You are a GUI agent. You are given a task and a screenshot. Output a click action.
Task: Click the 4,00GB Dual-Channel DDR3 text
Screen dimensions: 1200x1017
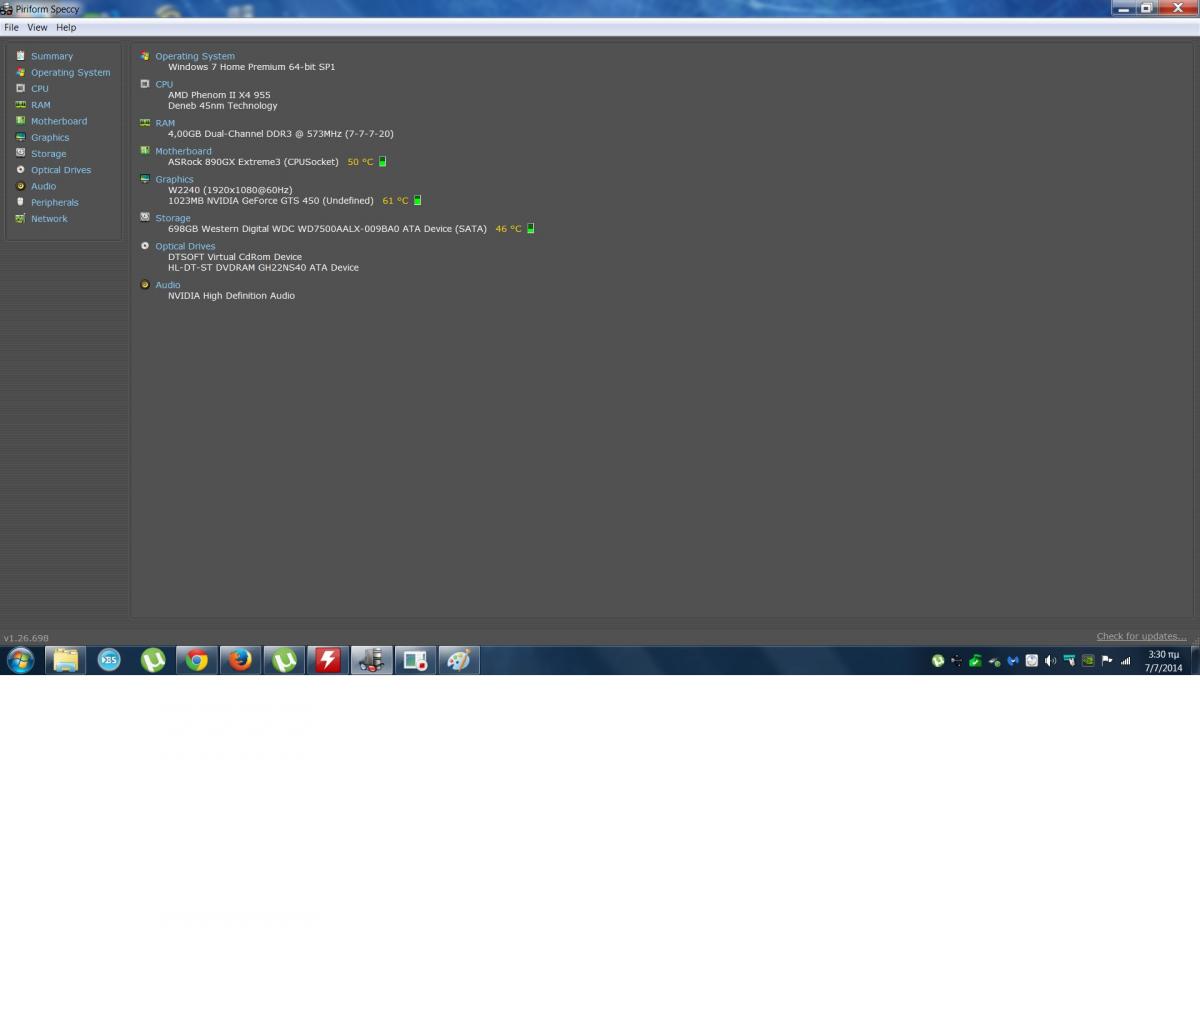(280, 133)
